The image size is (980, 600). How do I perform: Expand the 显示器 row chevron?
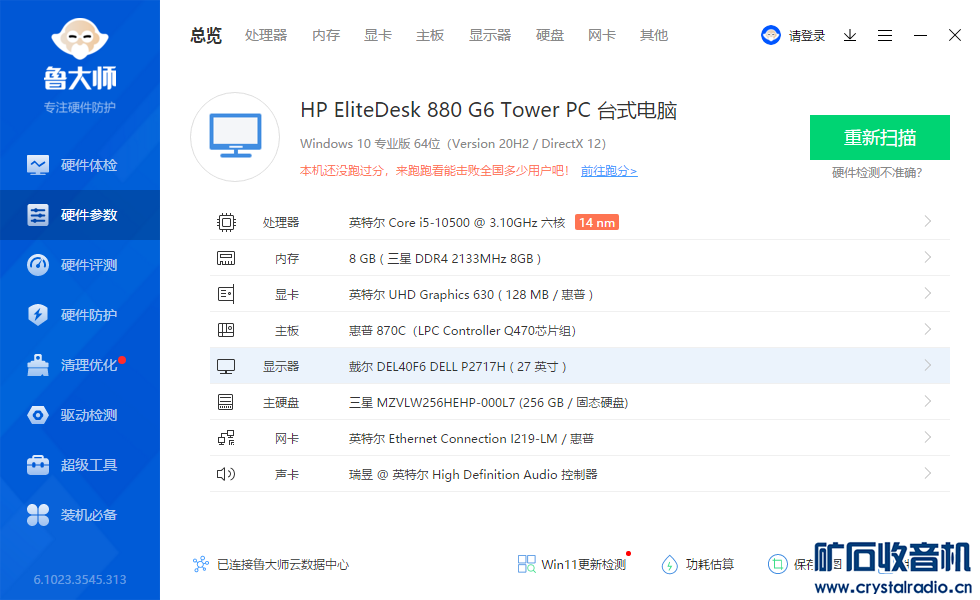pyautogui.click(x=928, y=365)
